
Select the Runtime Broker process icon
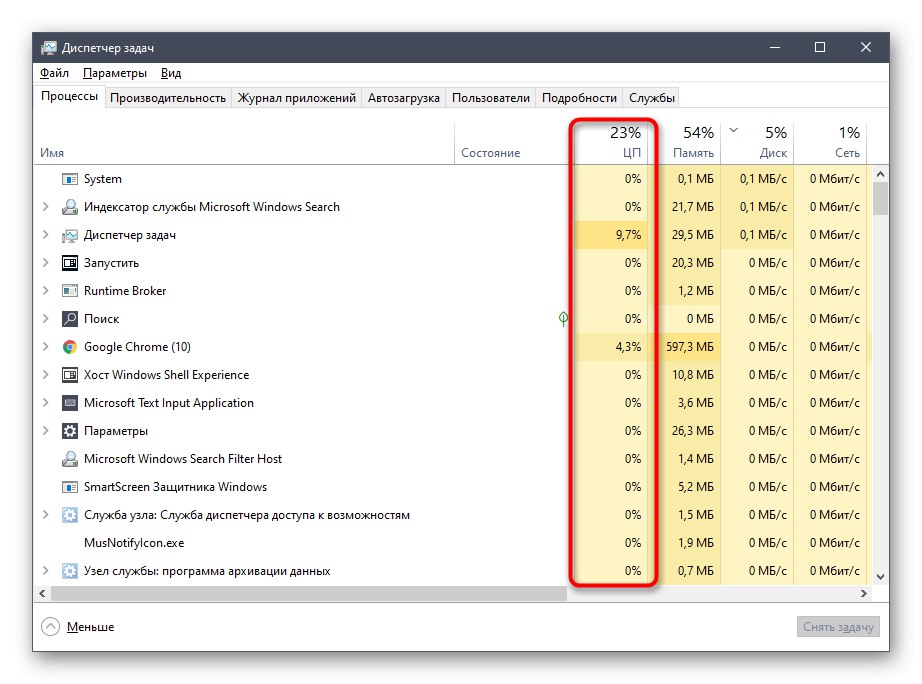click(x=71, y=291)
